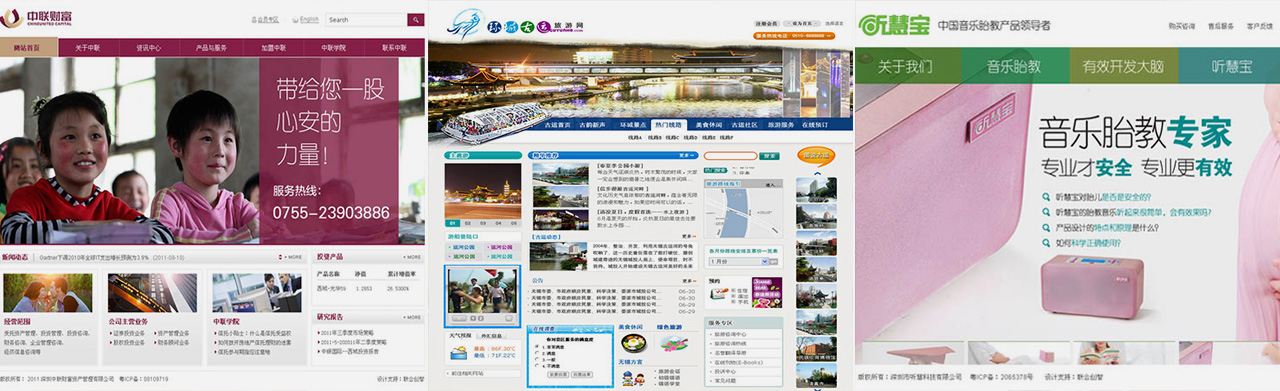Select second radio option in online poll
Image resolution: width=1280 pixels, height=391 pixels.
537,353
